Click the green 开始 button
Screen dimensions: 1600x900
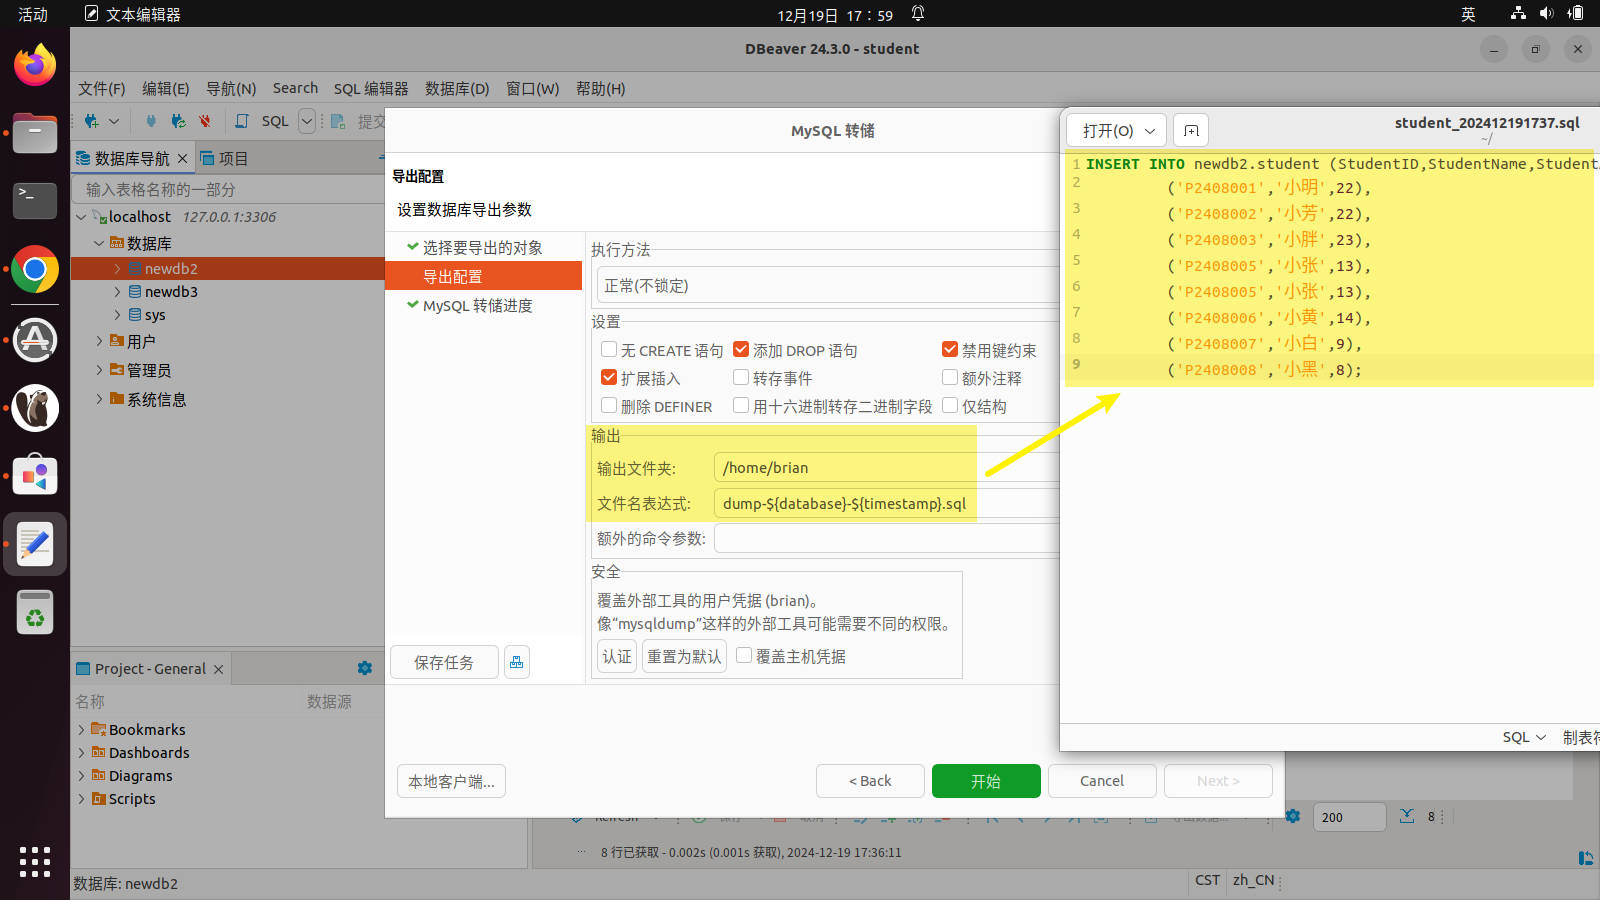[x=986, y=781]
